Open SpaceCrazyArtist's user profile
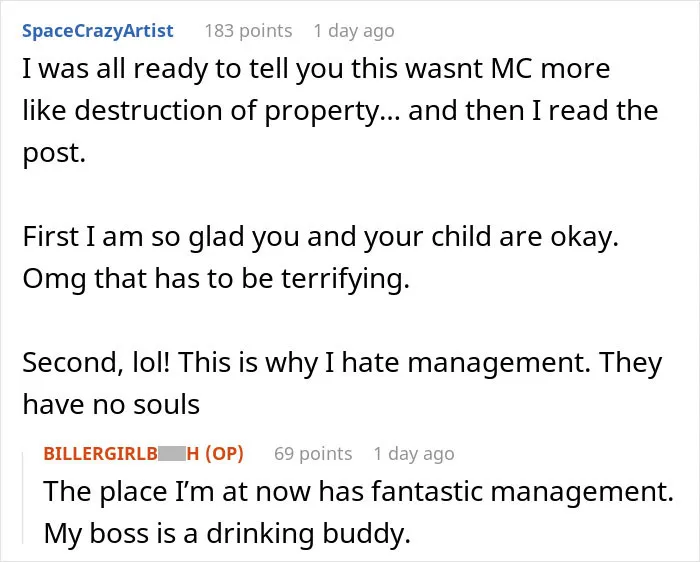700x562 pixels. pyautogui.click(x=98, y=31)
